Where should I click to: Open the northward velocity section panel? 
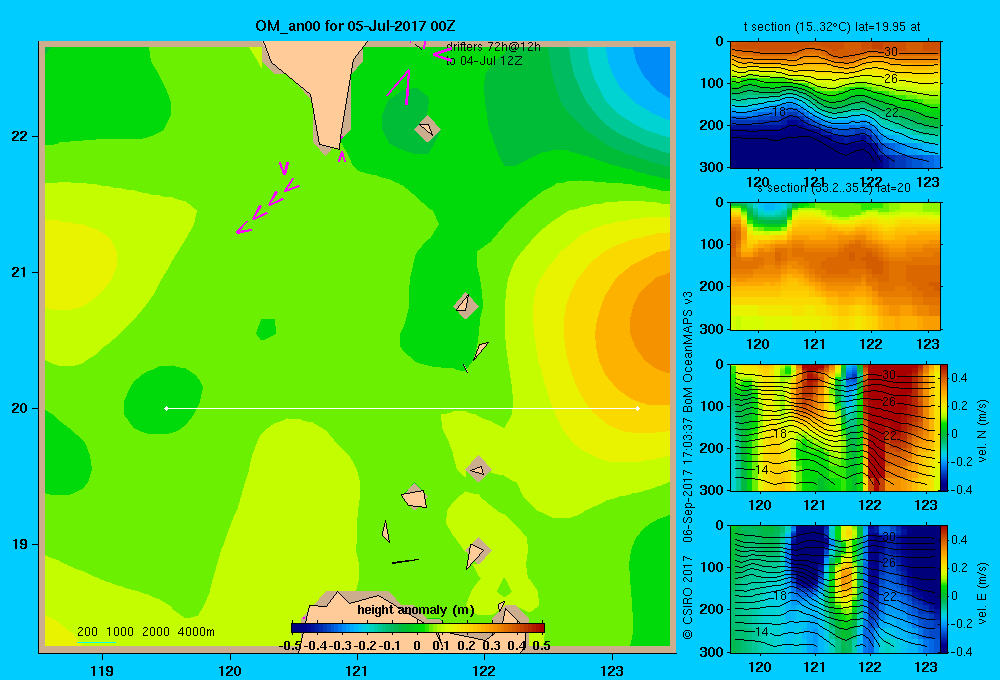[835, 427]
